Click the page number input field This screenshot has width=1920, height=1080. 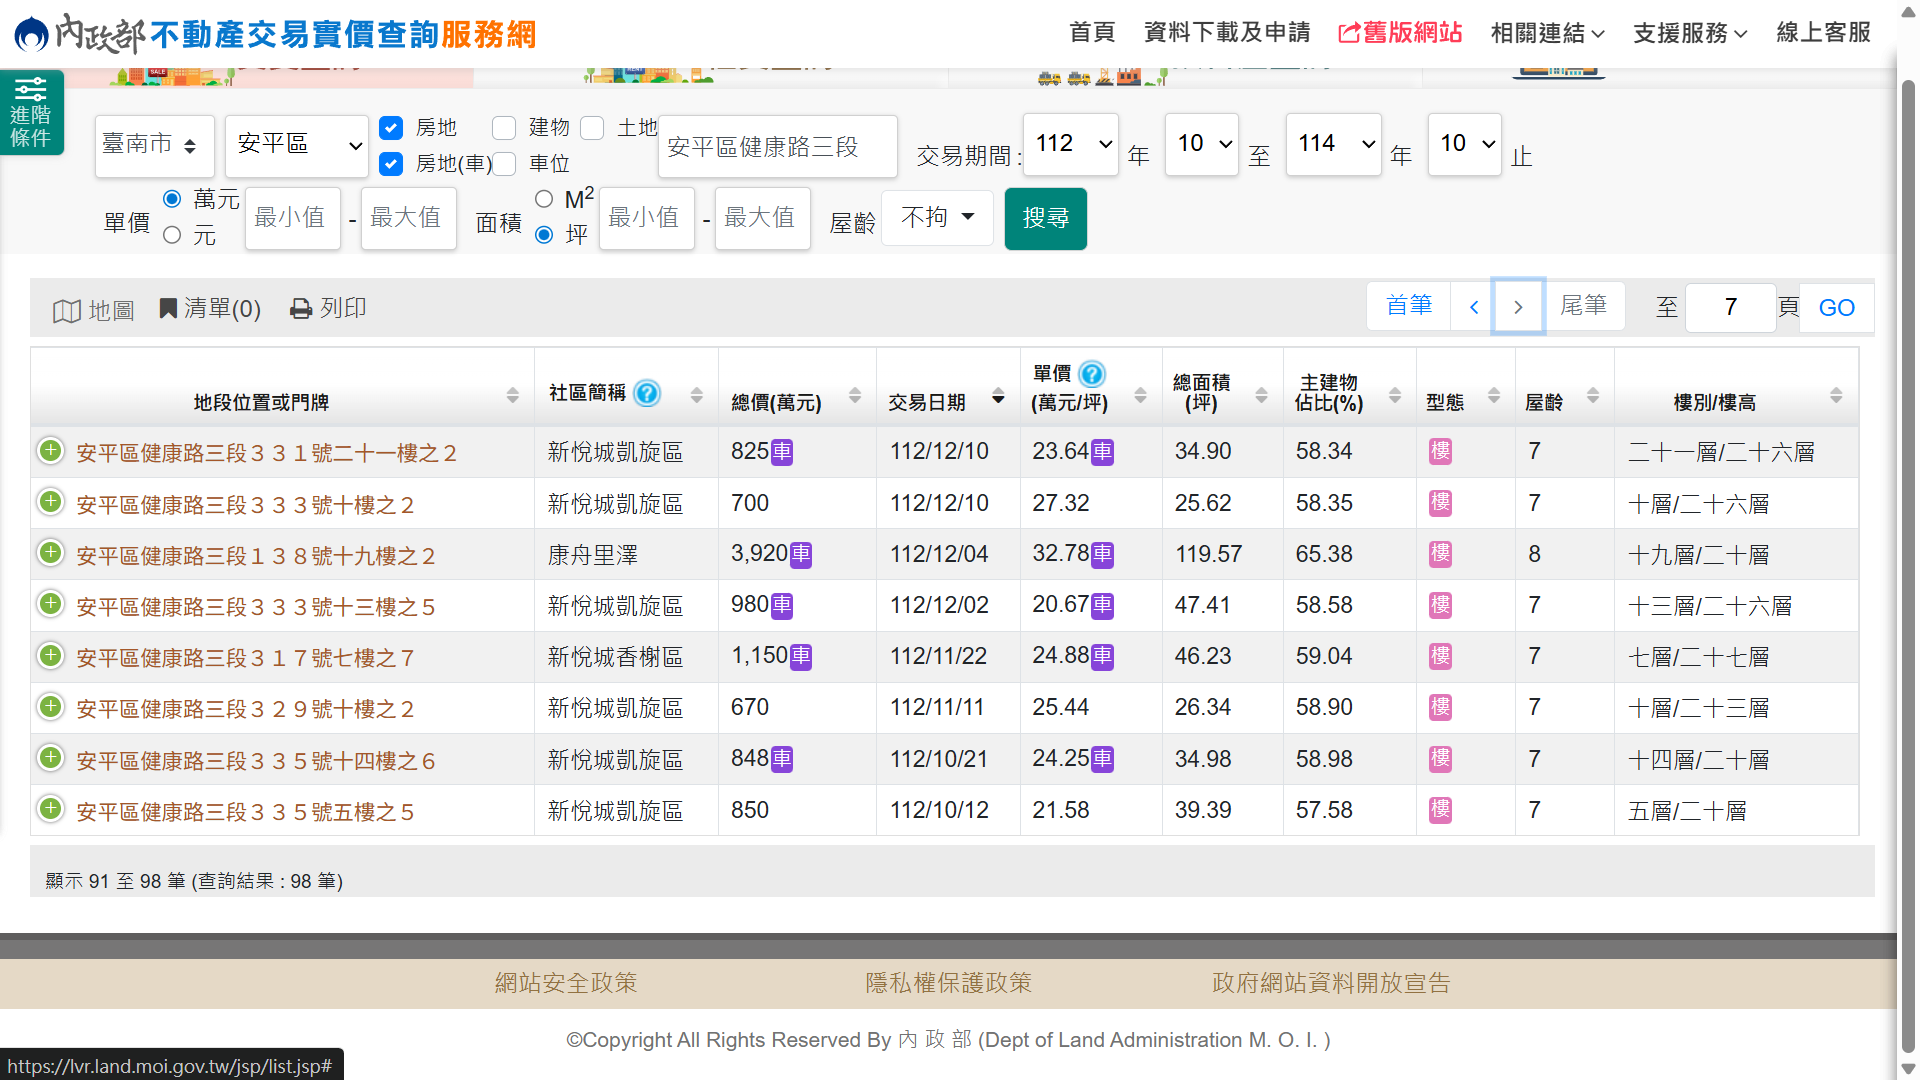pos(1730,308)
